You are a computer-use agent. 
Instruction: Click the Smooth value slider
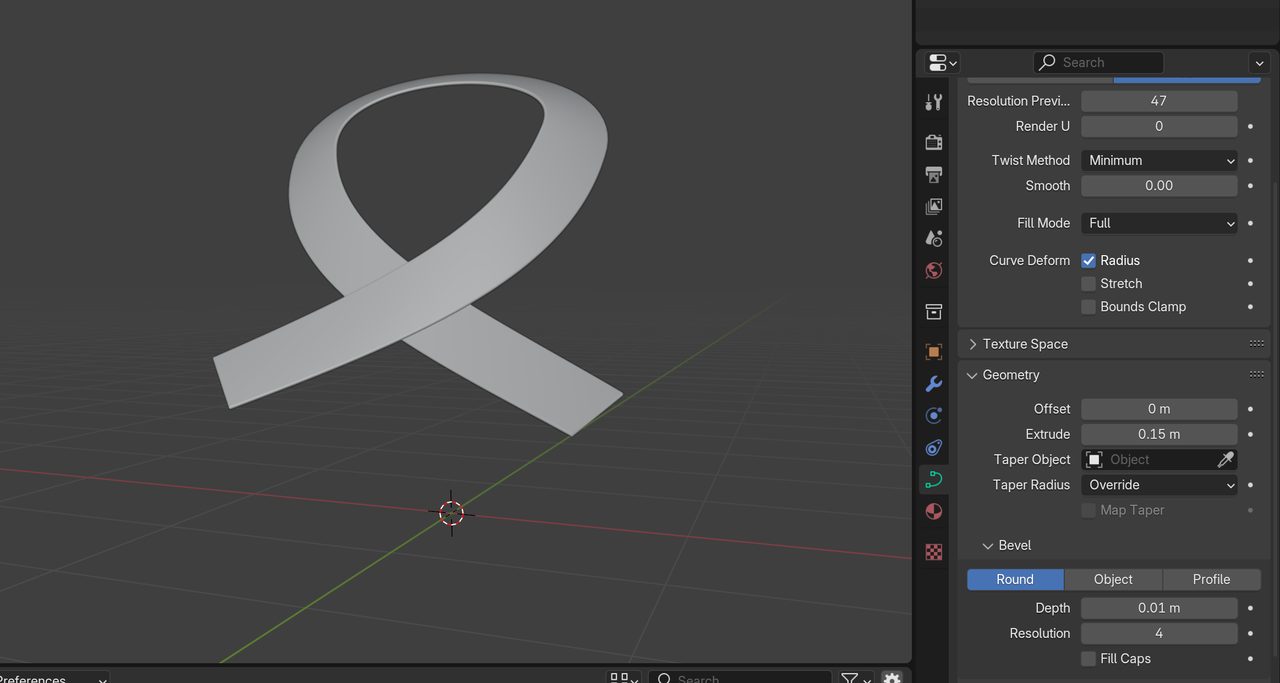pyautogui.click(x=1159, y=185)
